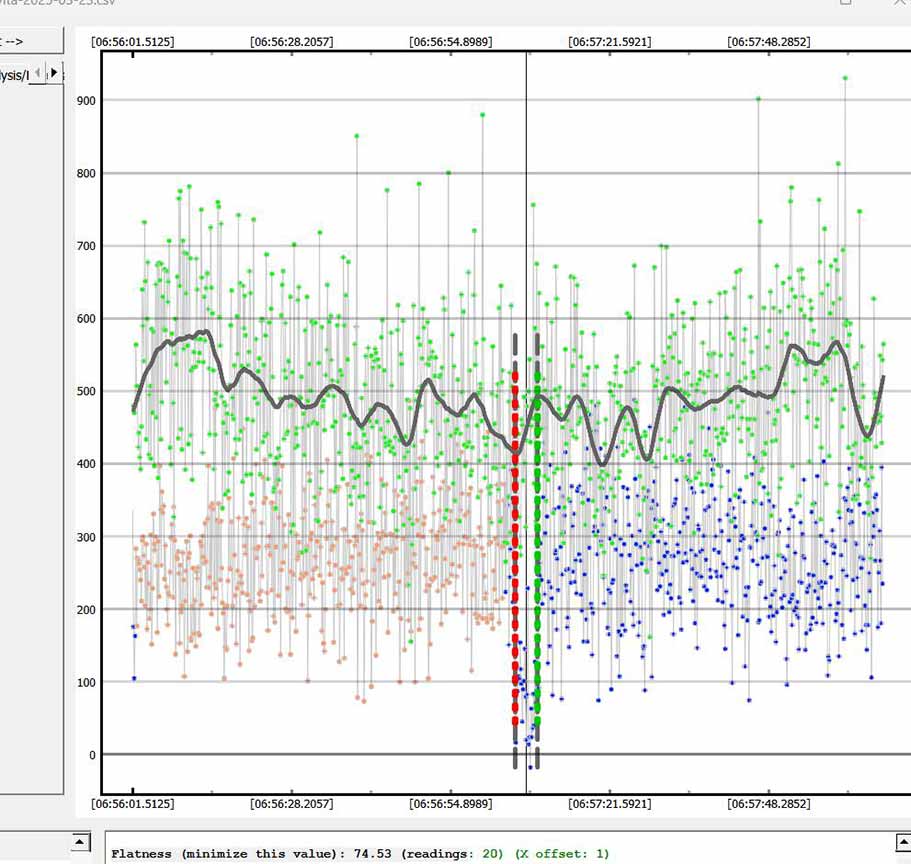Click the 300 label on Y axis

(86, 537)
